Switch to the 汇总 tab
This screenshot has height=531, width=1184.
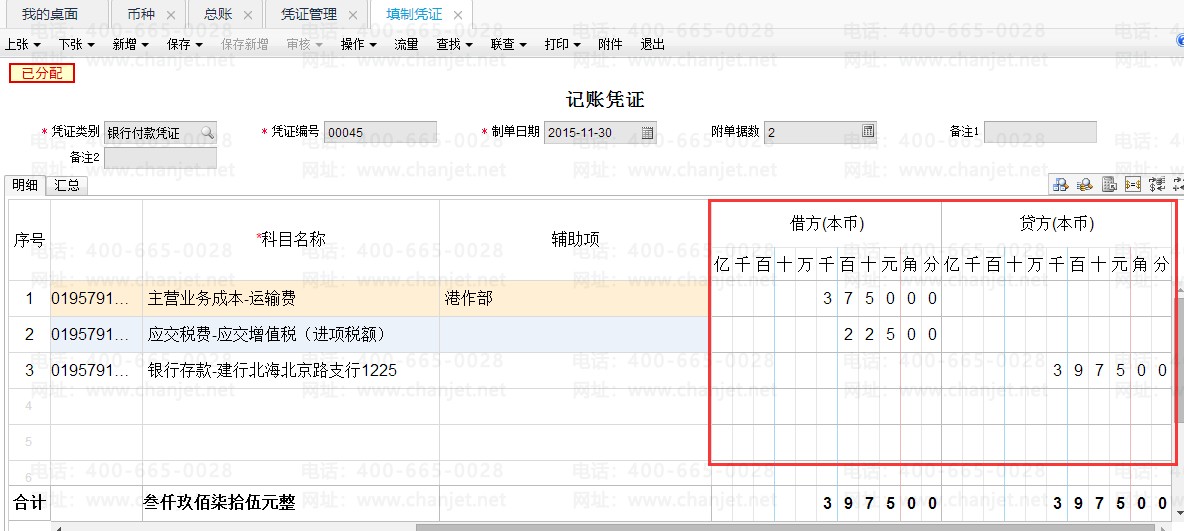coord(67,185)
